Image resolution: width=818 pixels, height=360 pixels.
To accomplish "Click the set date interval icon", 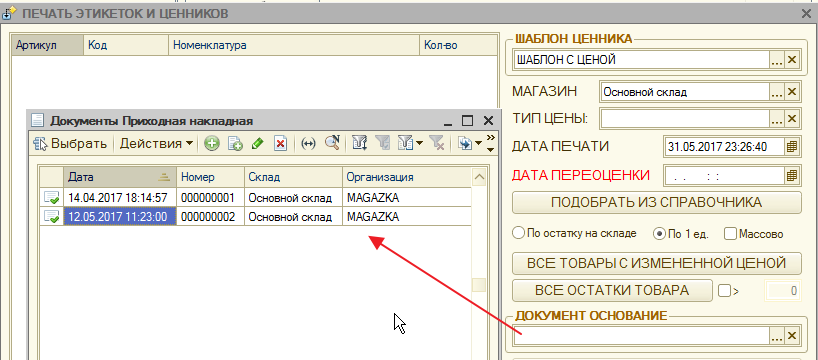I will coord(309,143).
